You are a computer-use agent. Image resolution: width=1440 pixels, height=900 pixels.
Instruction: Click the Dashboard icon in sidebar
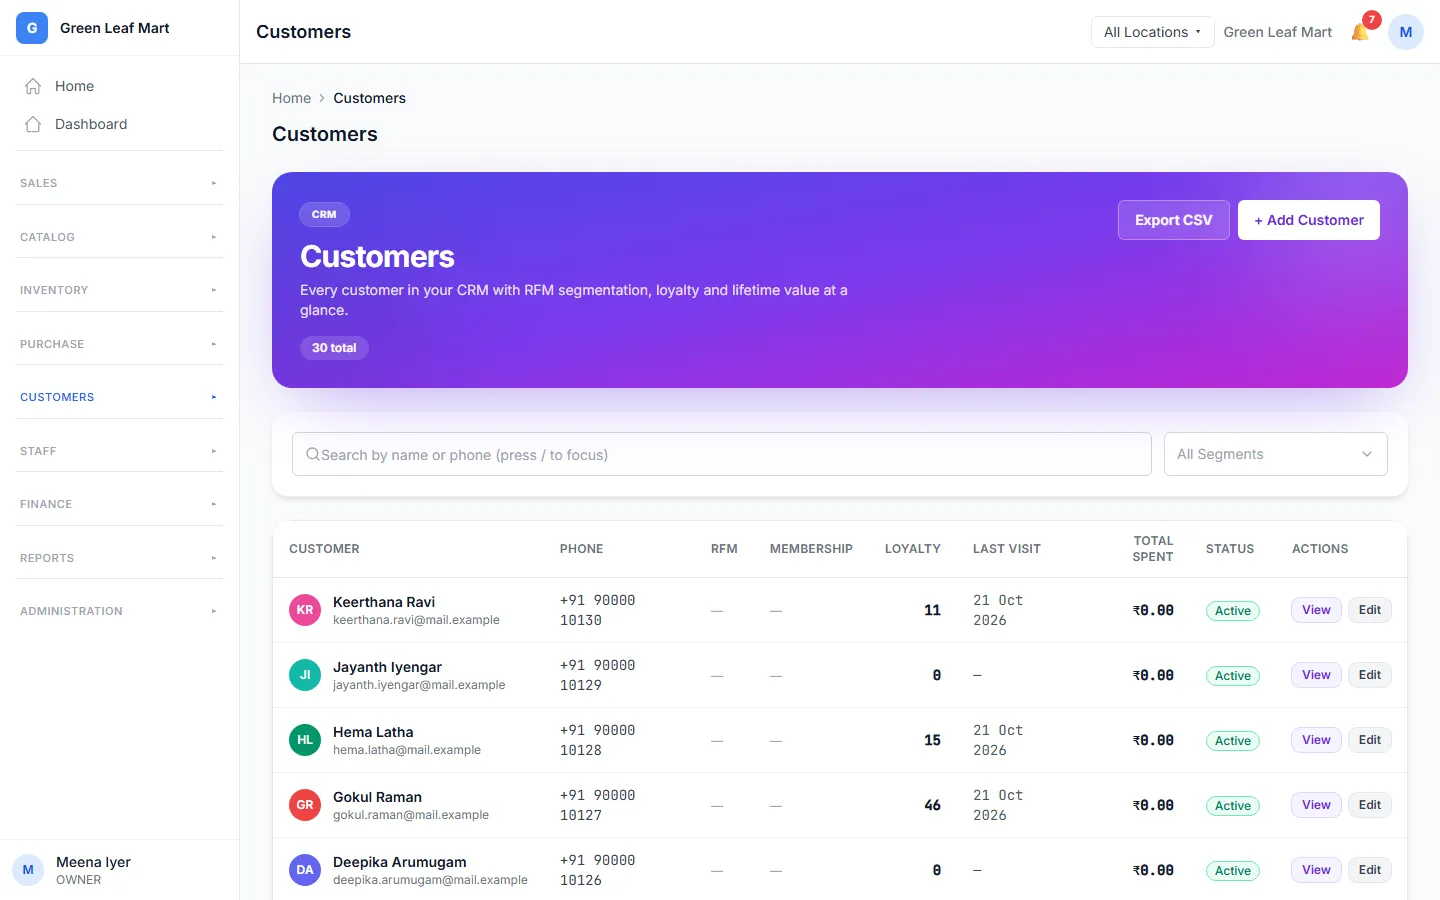tap(33, 124)
